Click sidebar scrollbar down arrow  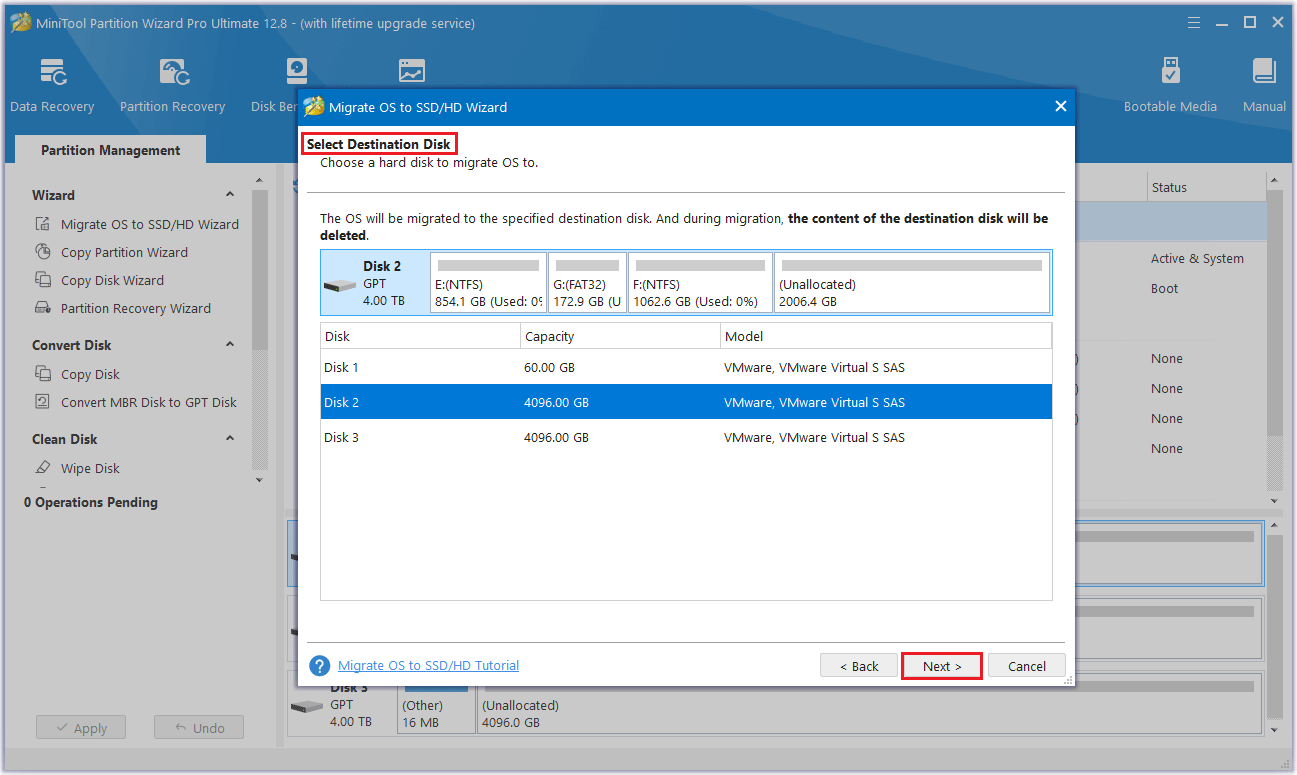(x=260, y=480)
